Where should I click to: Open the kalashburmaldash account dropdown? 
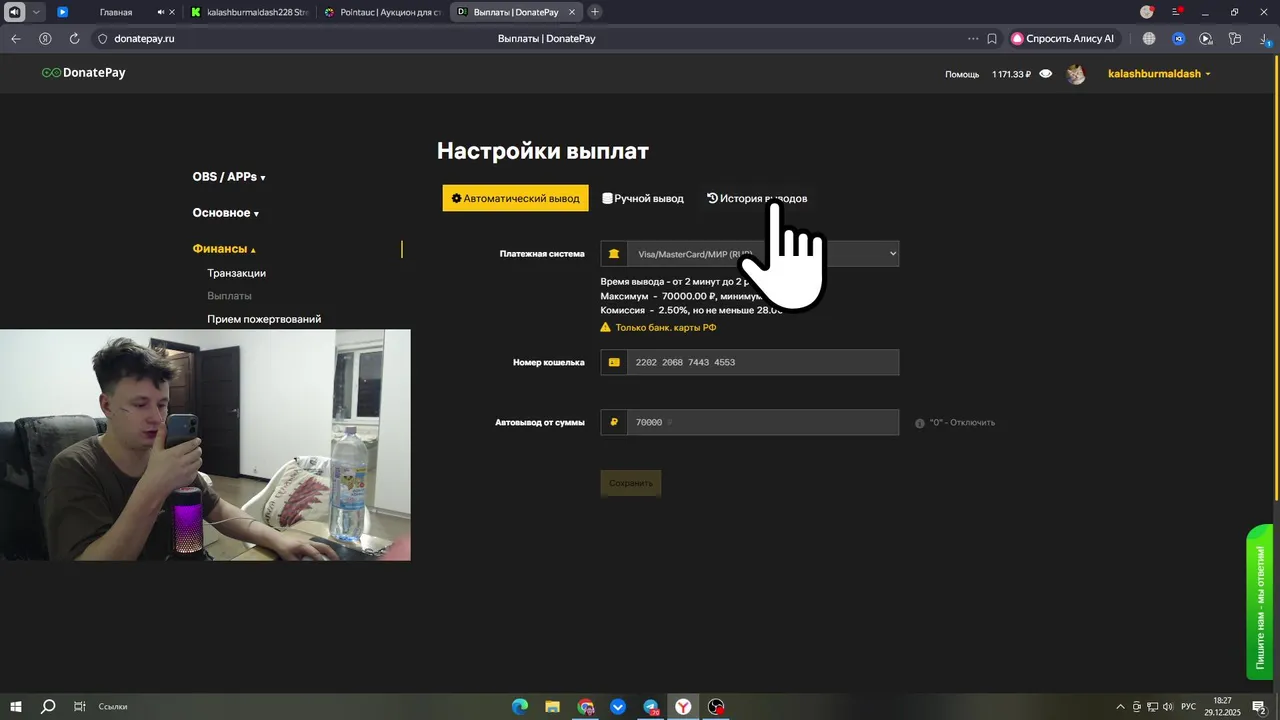[x=1159, y=74]
